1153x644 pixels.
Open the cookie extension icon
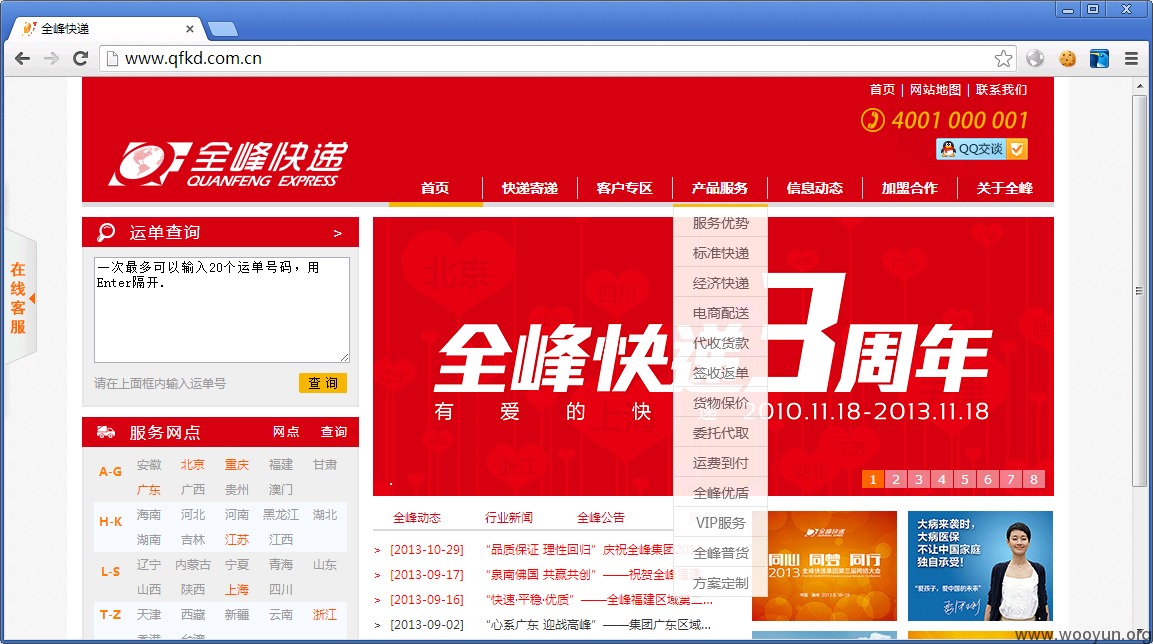tap(1067, 58)
